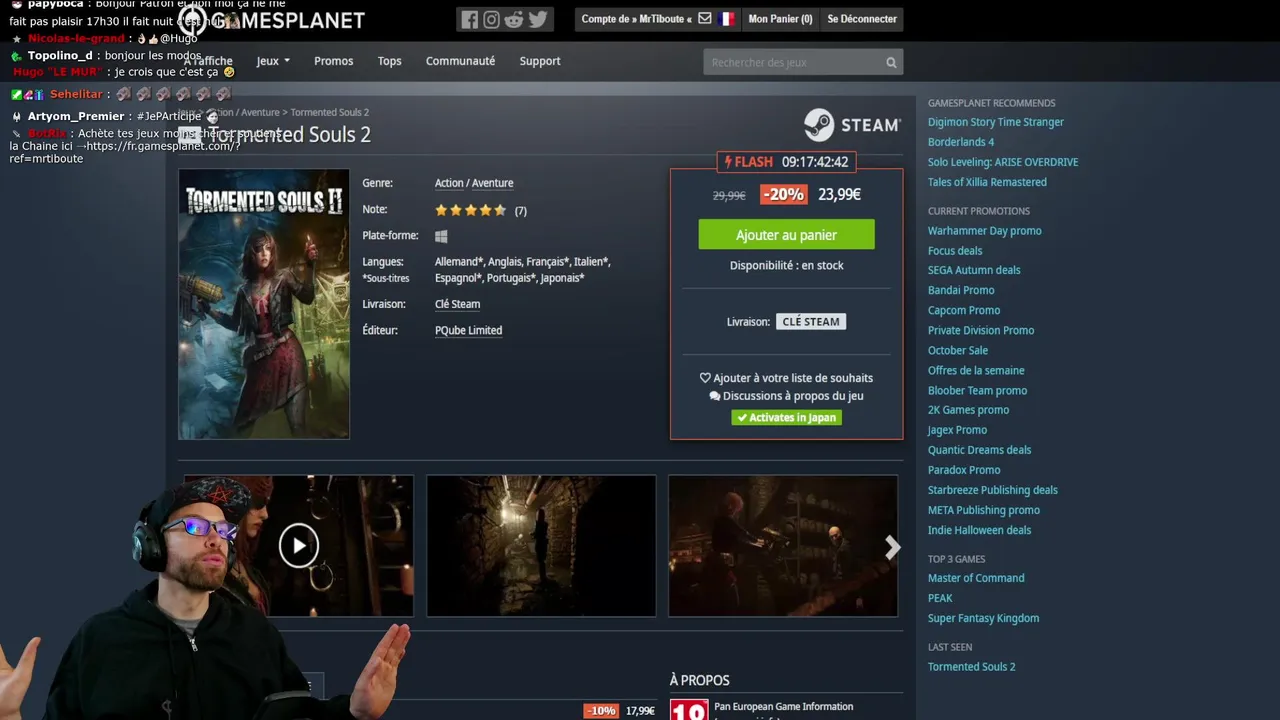The width and height of the screenshot is (1280, 720).
Task: Open last seen Tormented Souls 2 link
Action: click(x=971, y=667)
